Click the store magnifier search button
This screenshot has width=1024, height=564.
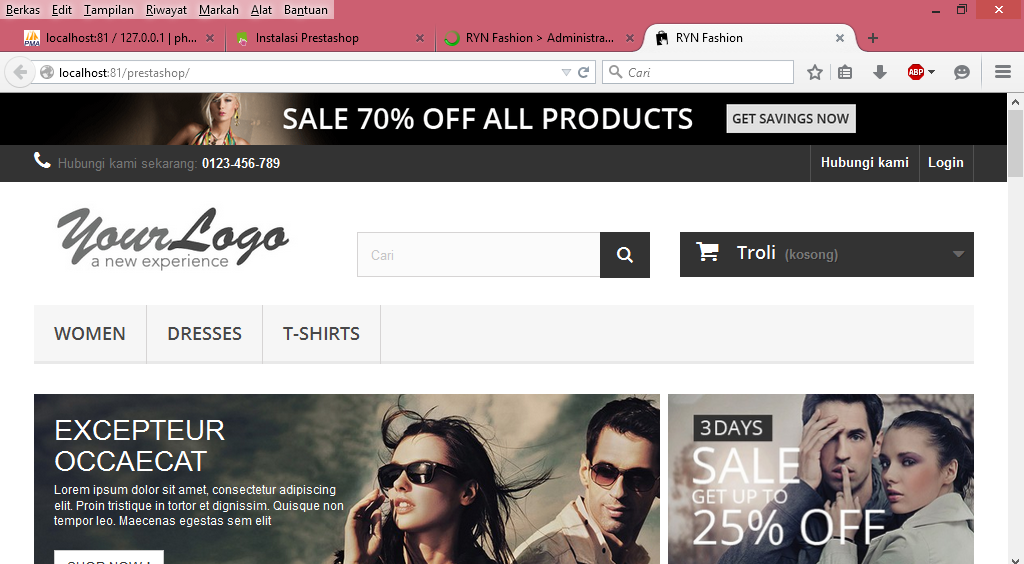[x=625, y=255]
